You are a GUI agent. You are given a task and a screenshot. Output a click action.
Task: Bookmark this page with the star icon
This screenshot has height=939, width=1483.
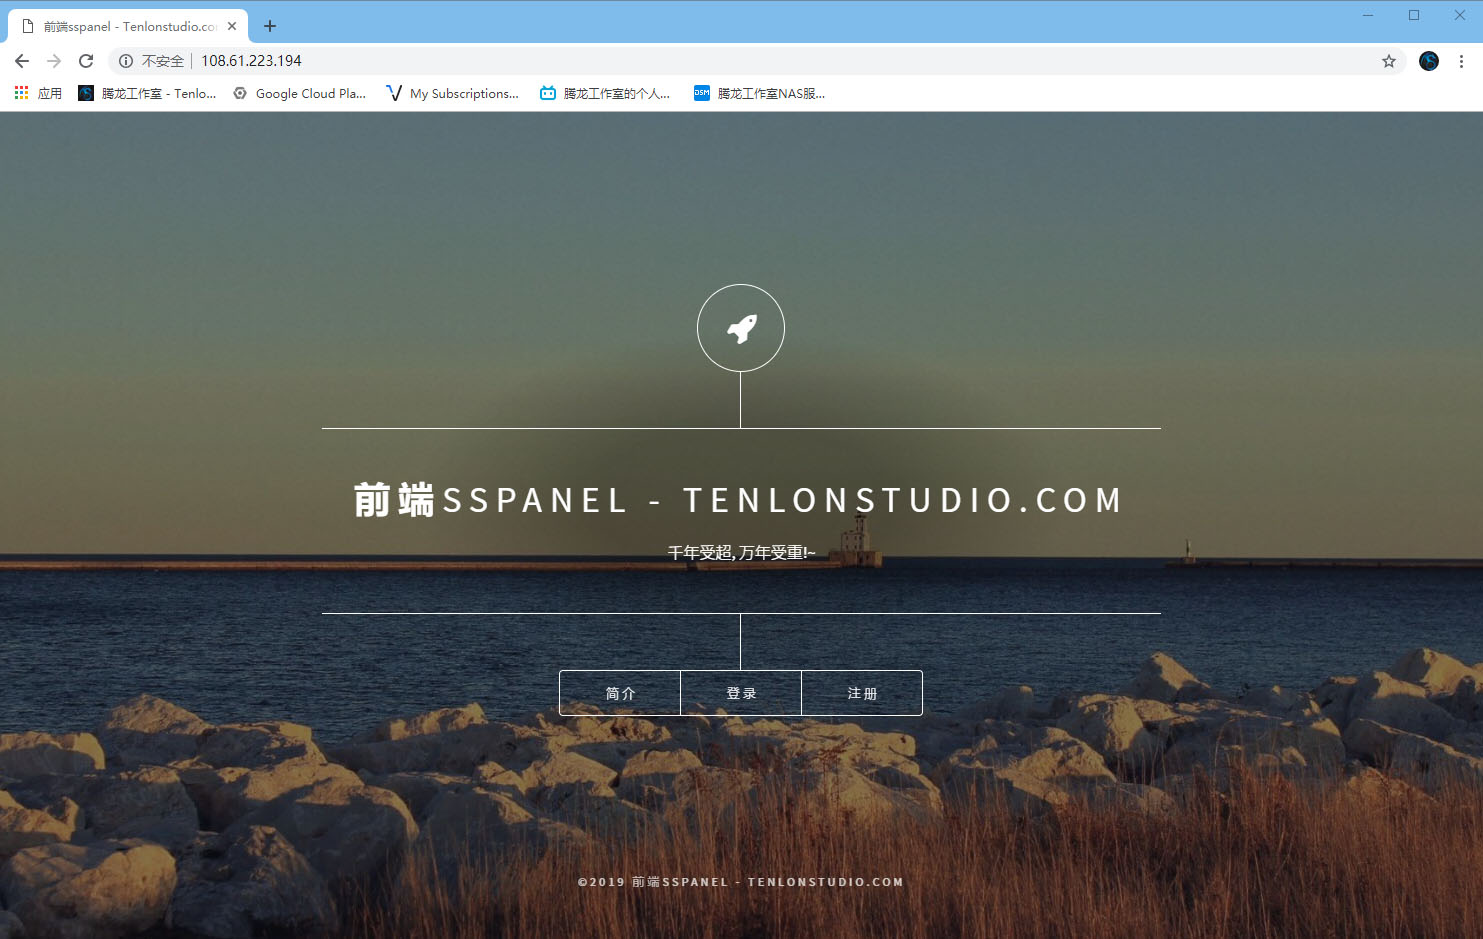click(x=1389, y=61)
